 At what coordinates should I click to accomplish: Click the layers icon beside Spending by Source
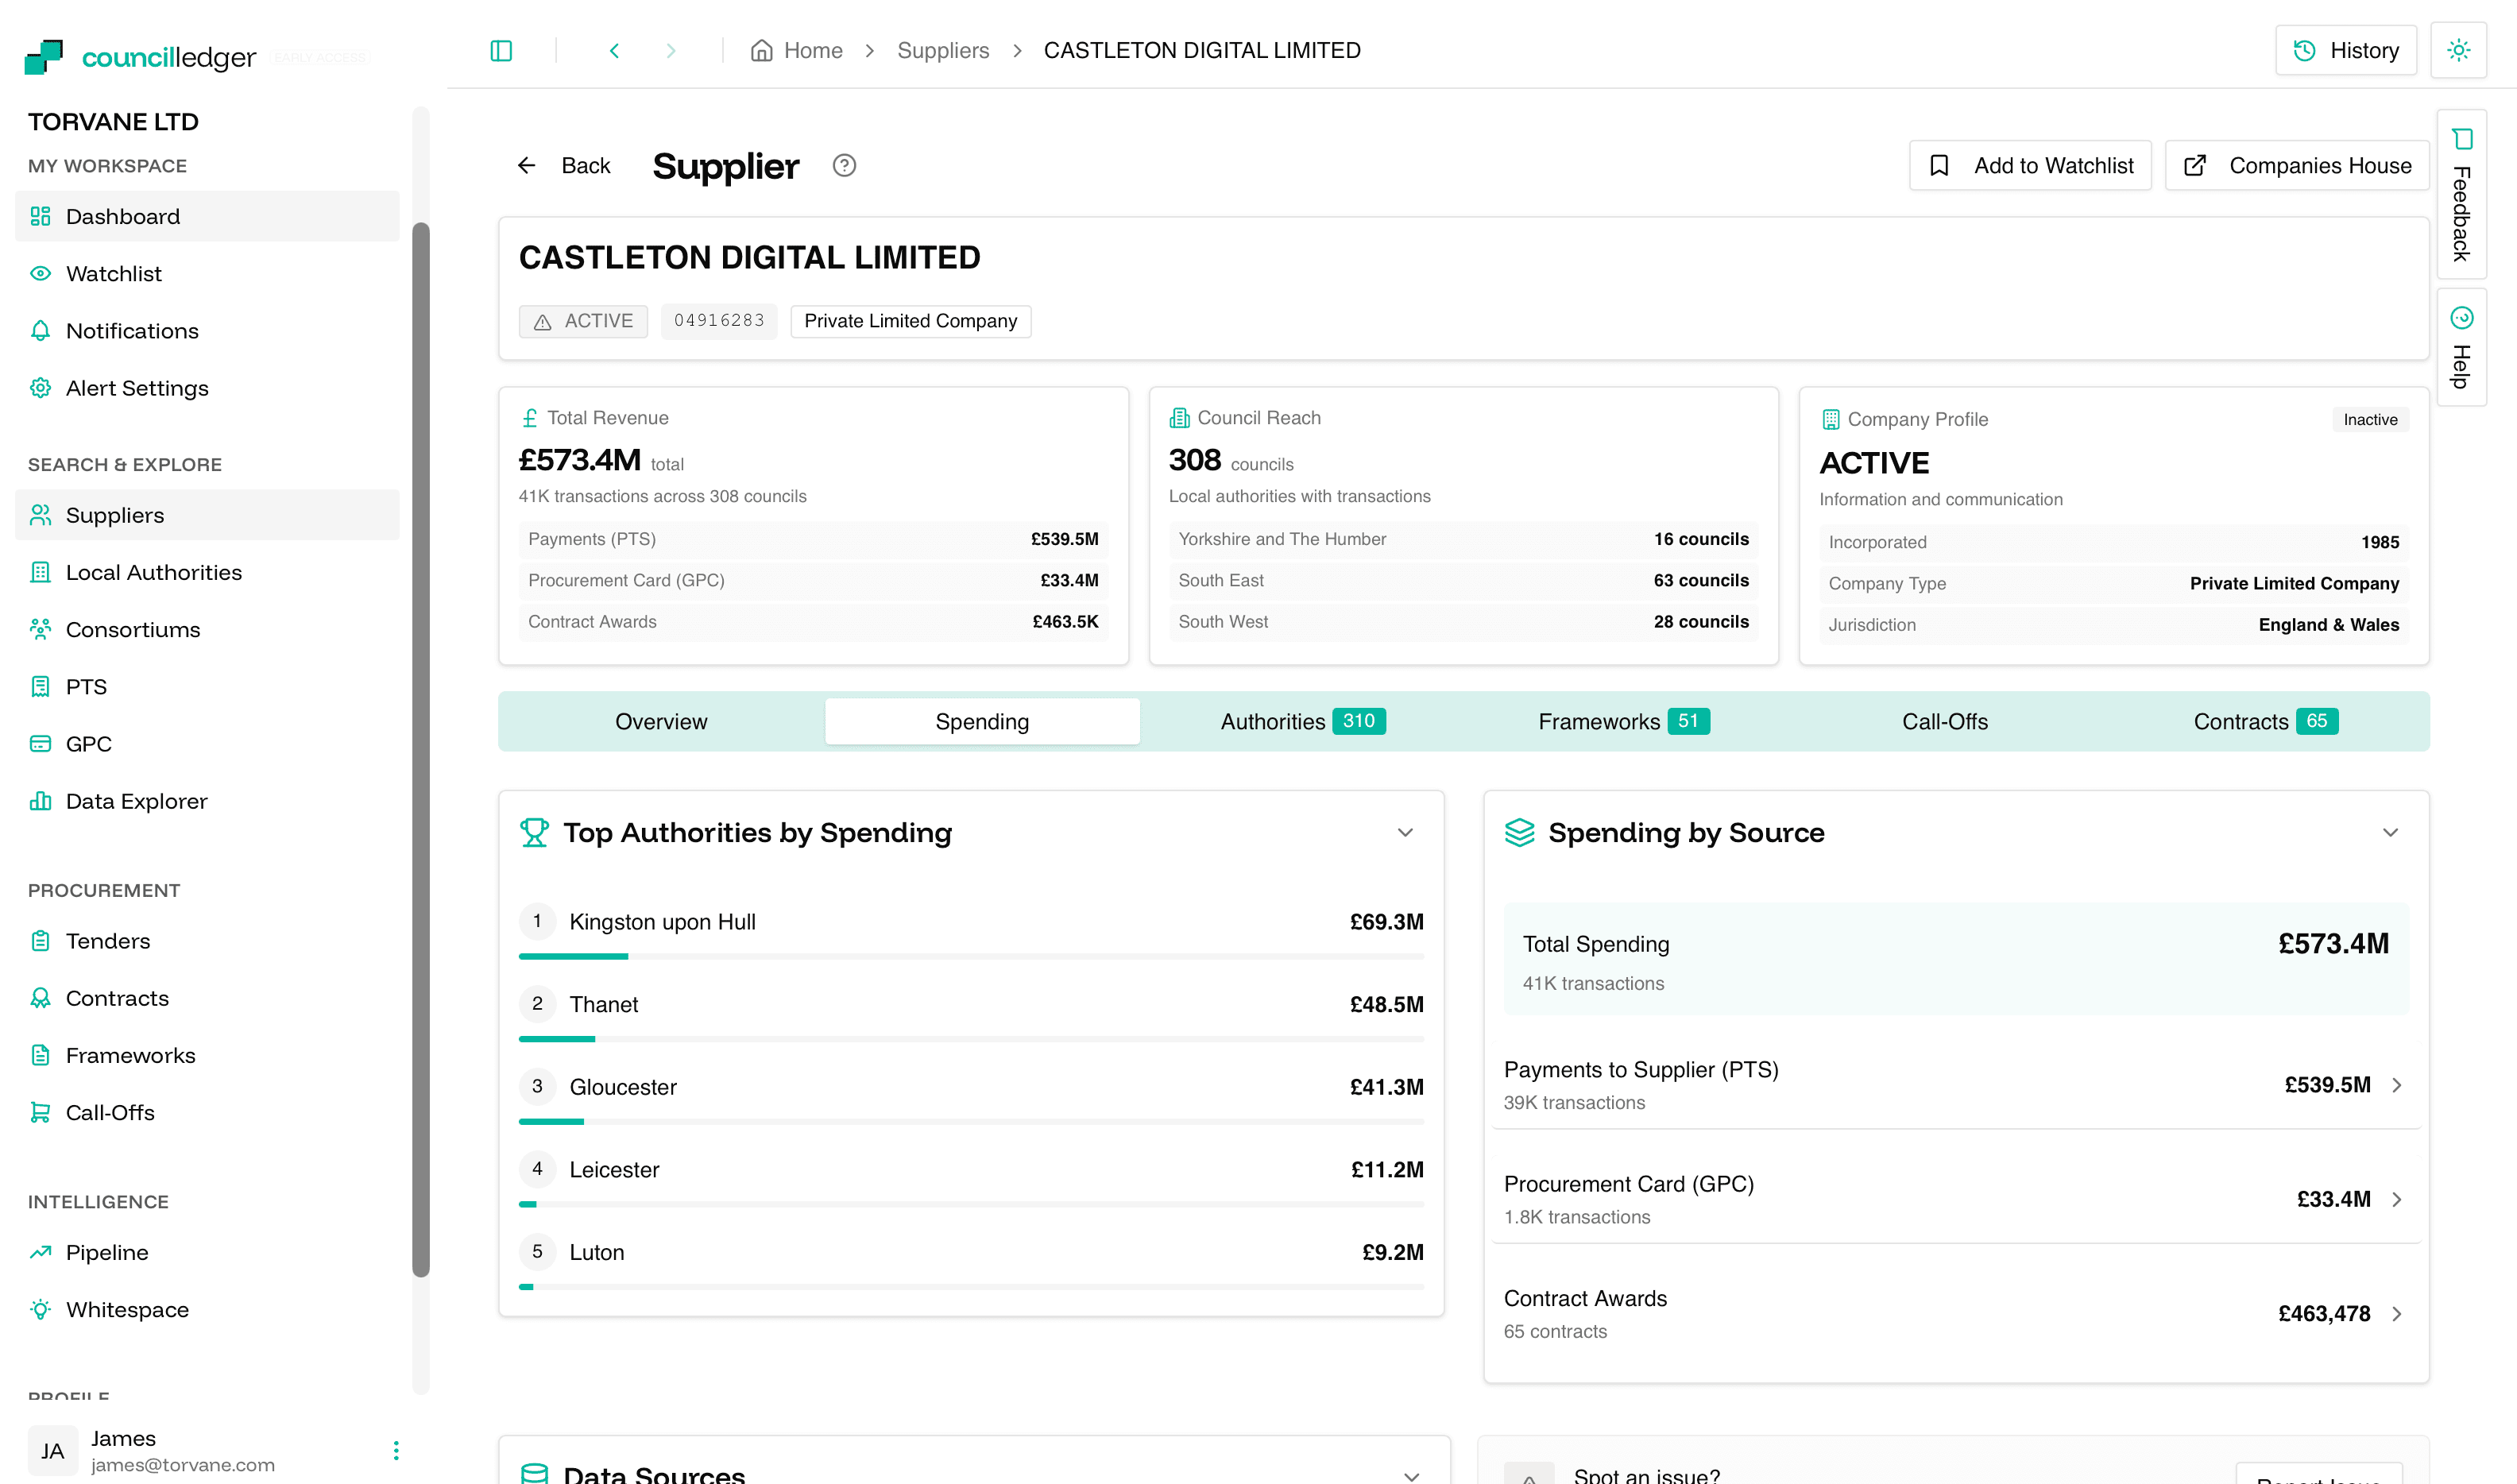tap(1519, 832)
